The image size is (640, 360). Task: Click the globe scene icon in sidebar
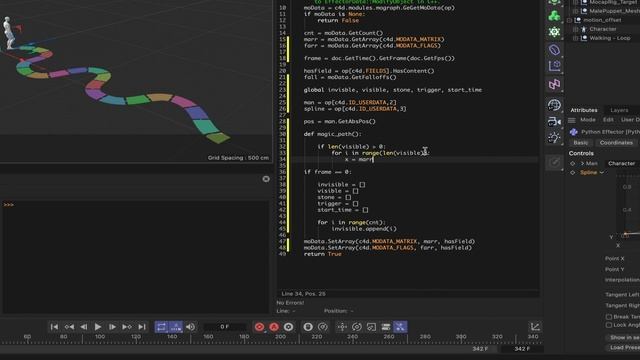[554, 105]
